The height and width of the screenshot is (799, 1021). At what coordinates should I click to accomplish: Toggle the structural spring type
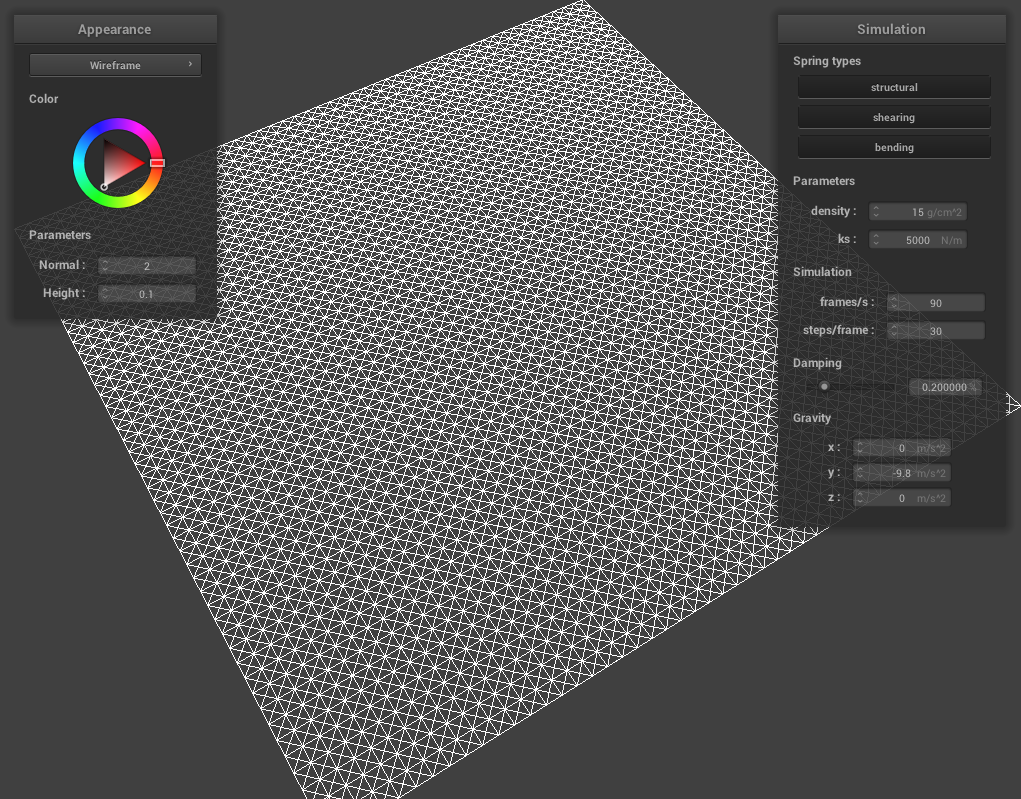tap(893, 87)
